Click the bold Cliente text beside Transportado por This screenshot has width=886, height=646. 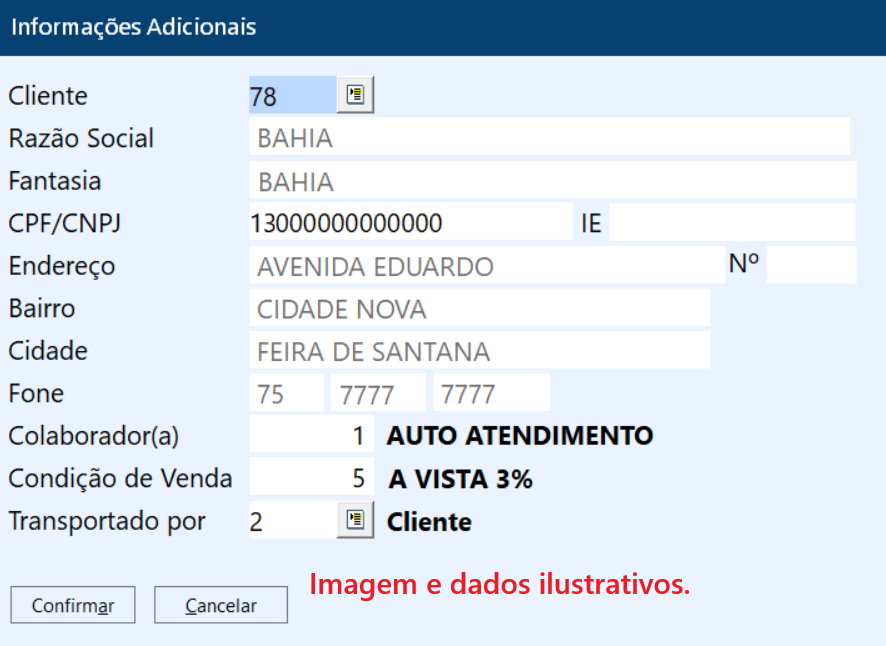pos(429,521)
